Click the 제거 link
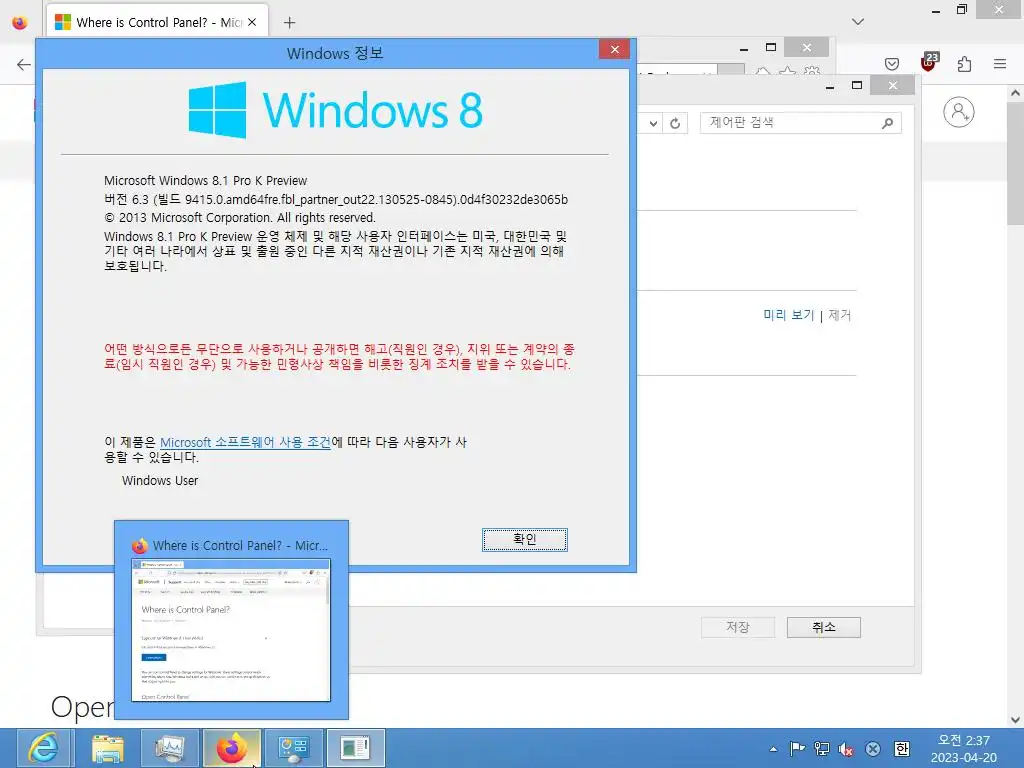The height and width of the screenshot is (768, 1024). point(839,315)
